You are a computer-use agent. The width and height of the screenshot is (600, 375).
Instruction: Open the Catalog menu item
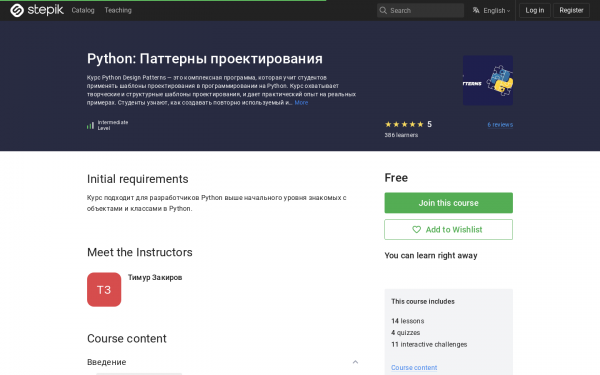point(83,10)
